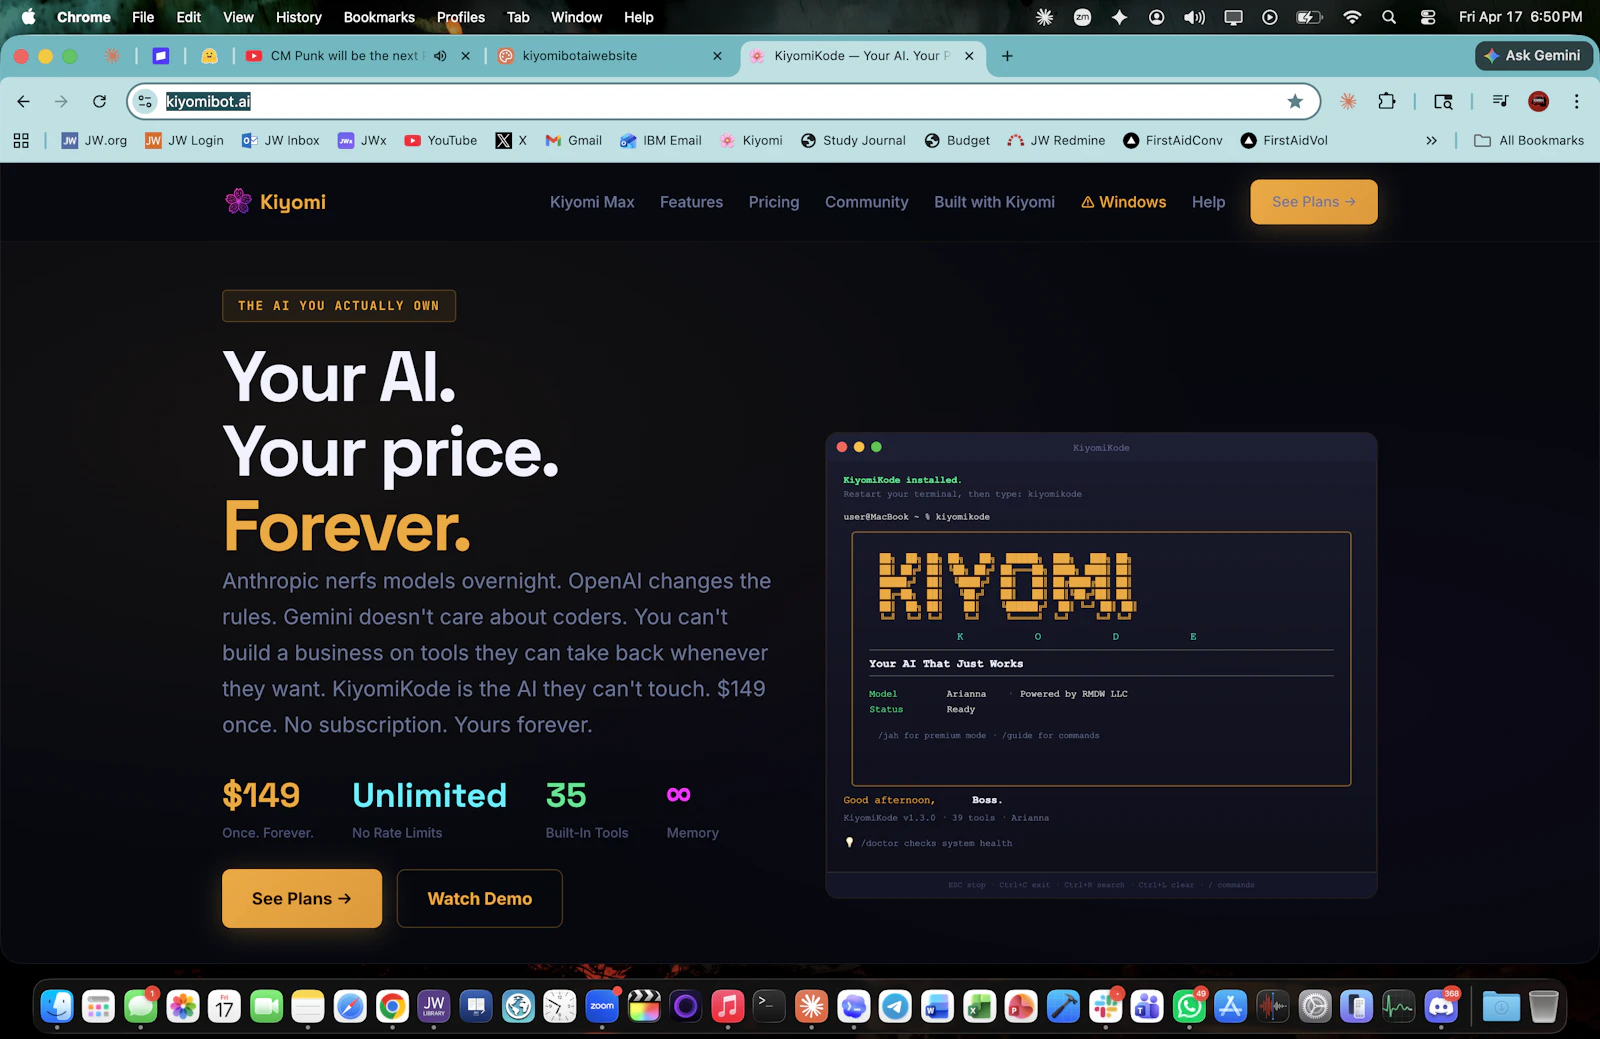Open the Chrome three-dot menu
The width and height of the screenshot is (1600, 1039).
point(1577,101)
